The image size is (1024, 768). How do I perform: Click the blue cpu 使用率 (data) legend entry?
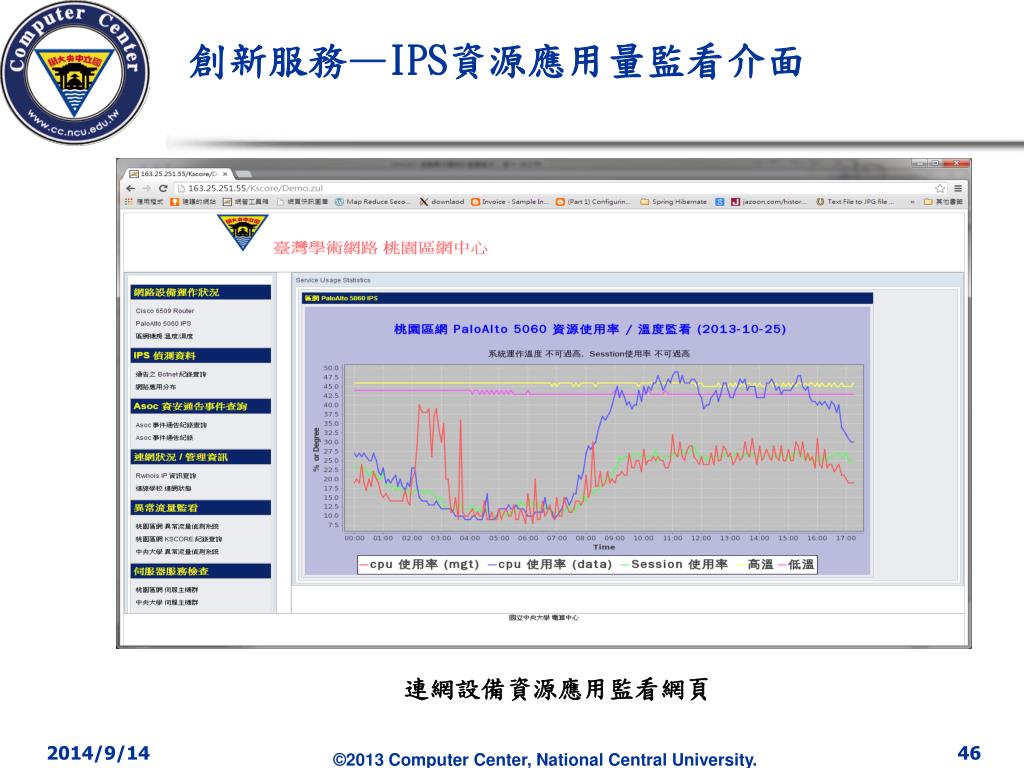pos(550,564)
